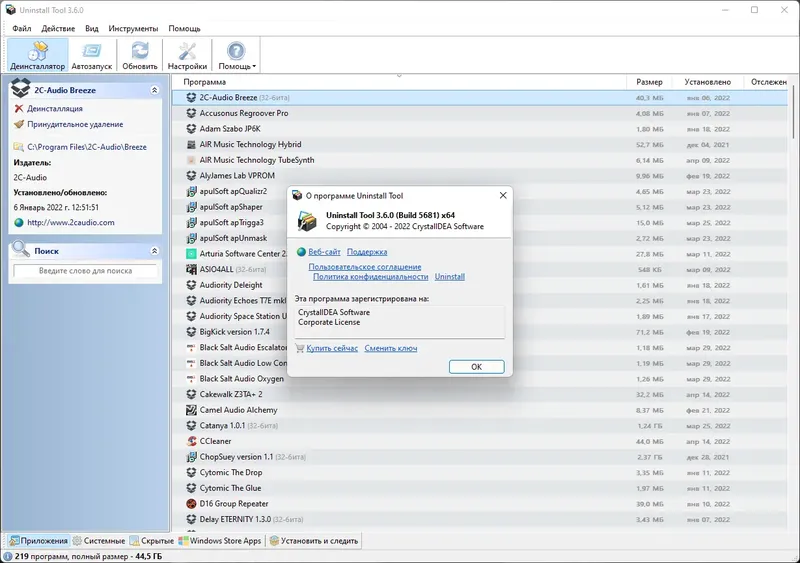Click the Купить сейчас link
800x563 pixels.
(332, 348)
